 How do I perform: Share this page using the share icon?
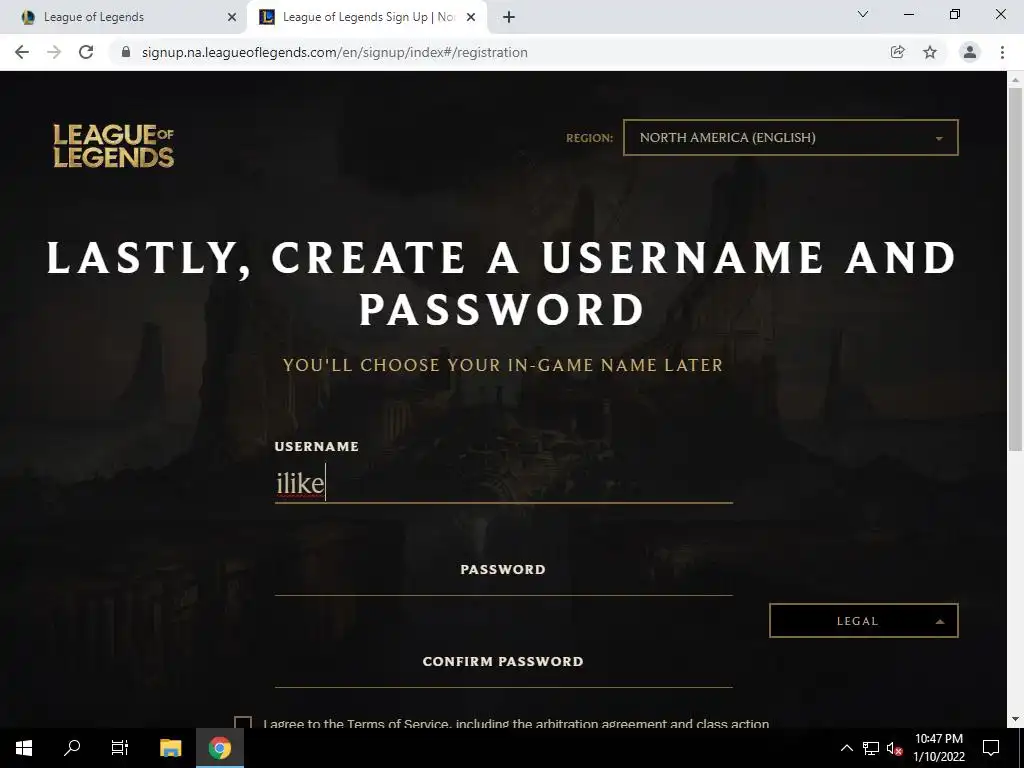pyautogui.click(x=897, y=52)
